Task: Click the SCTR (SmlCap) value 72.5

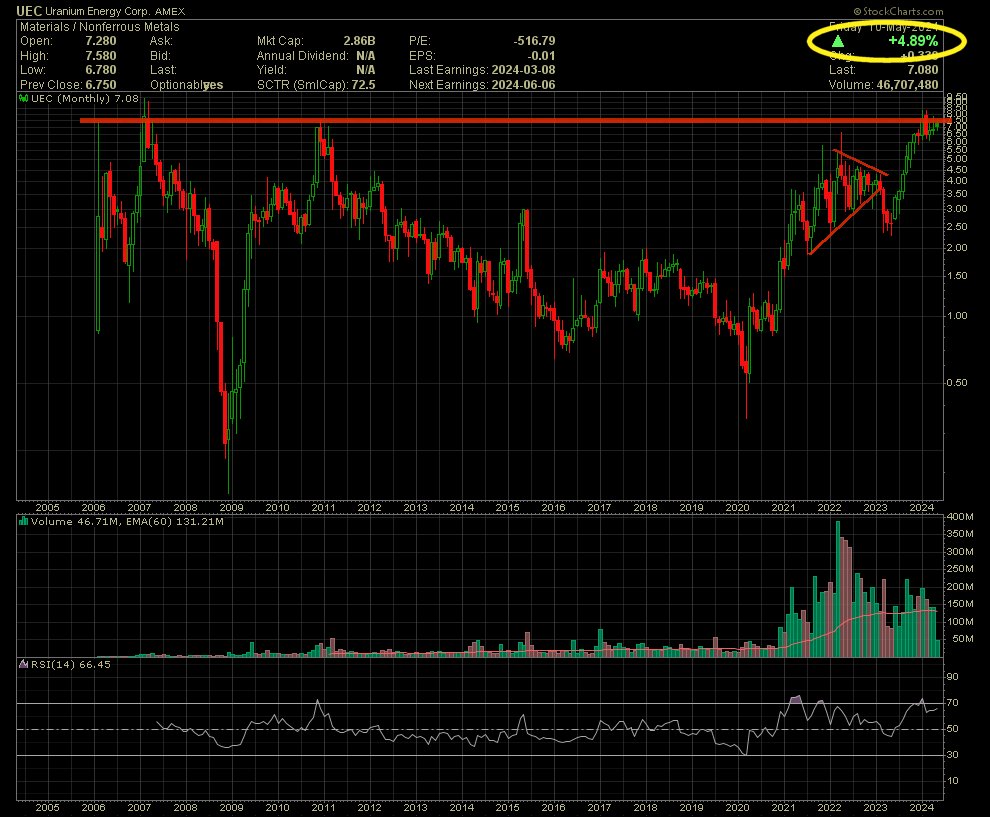Action: 366,86
